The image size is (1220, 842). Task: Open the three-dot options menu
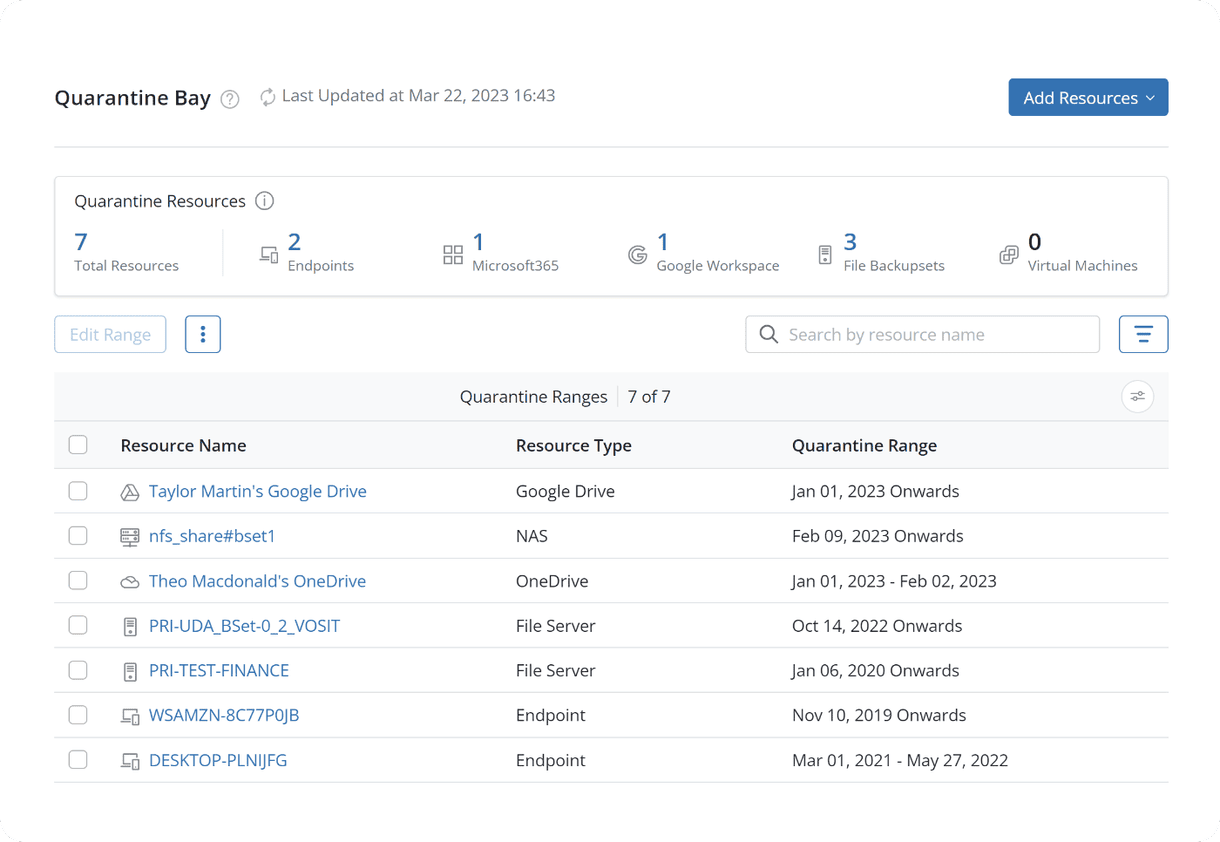[203, 334]
